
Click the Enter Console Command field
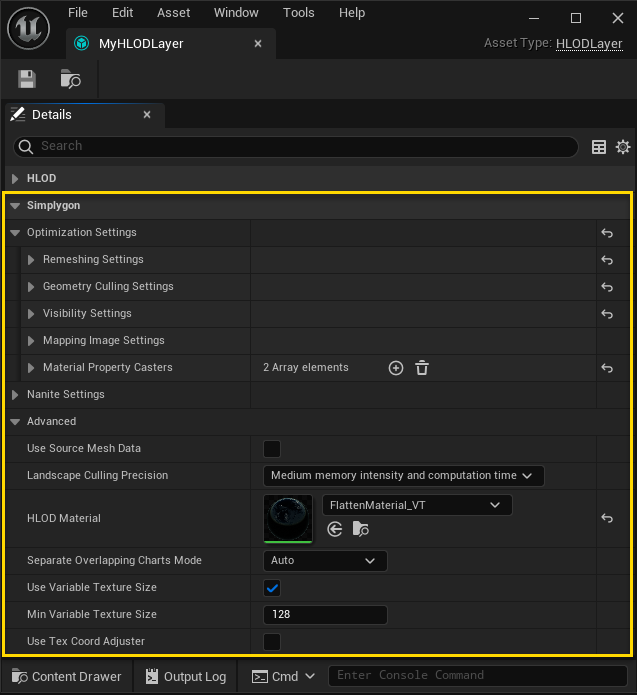(x=478, y=676)
